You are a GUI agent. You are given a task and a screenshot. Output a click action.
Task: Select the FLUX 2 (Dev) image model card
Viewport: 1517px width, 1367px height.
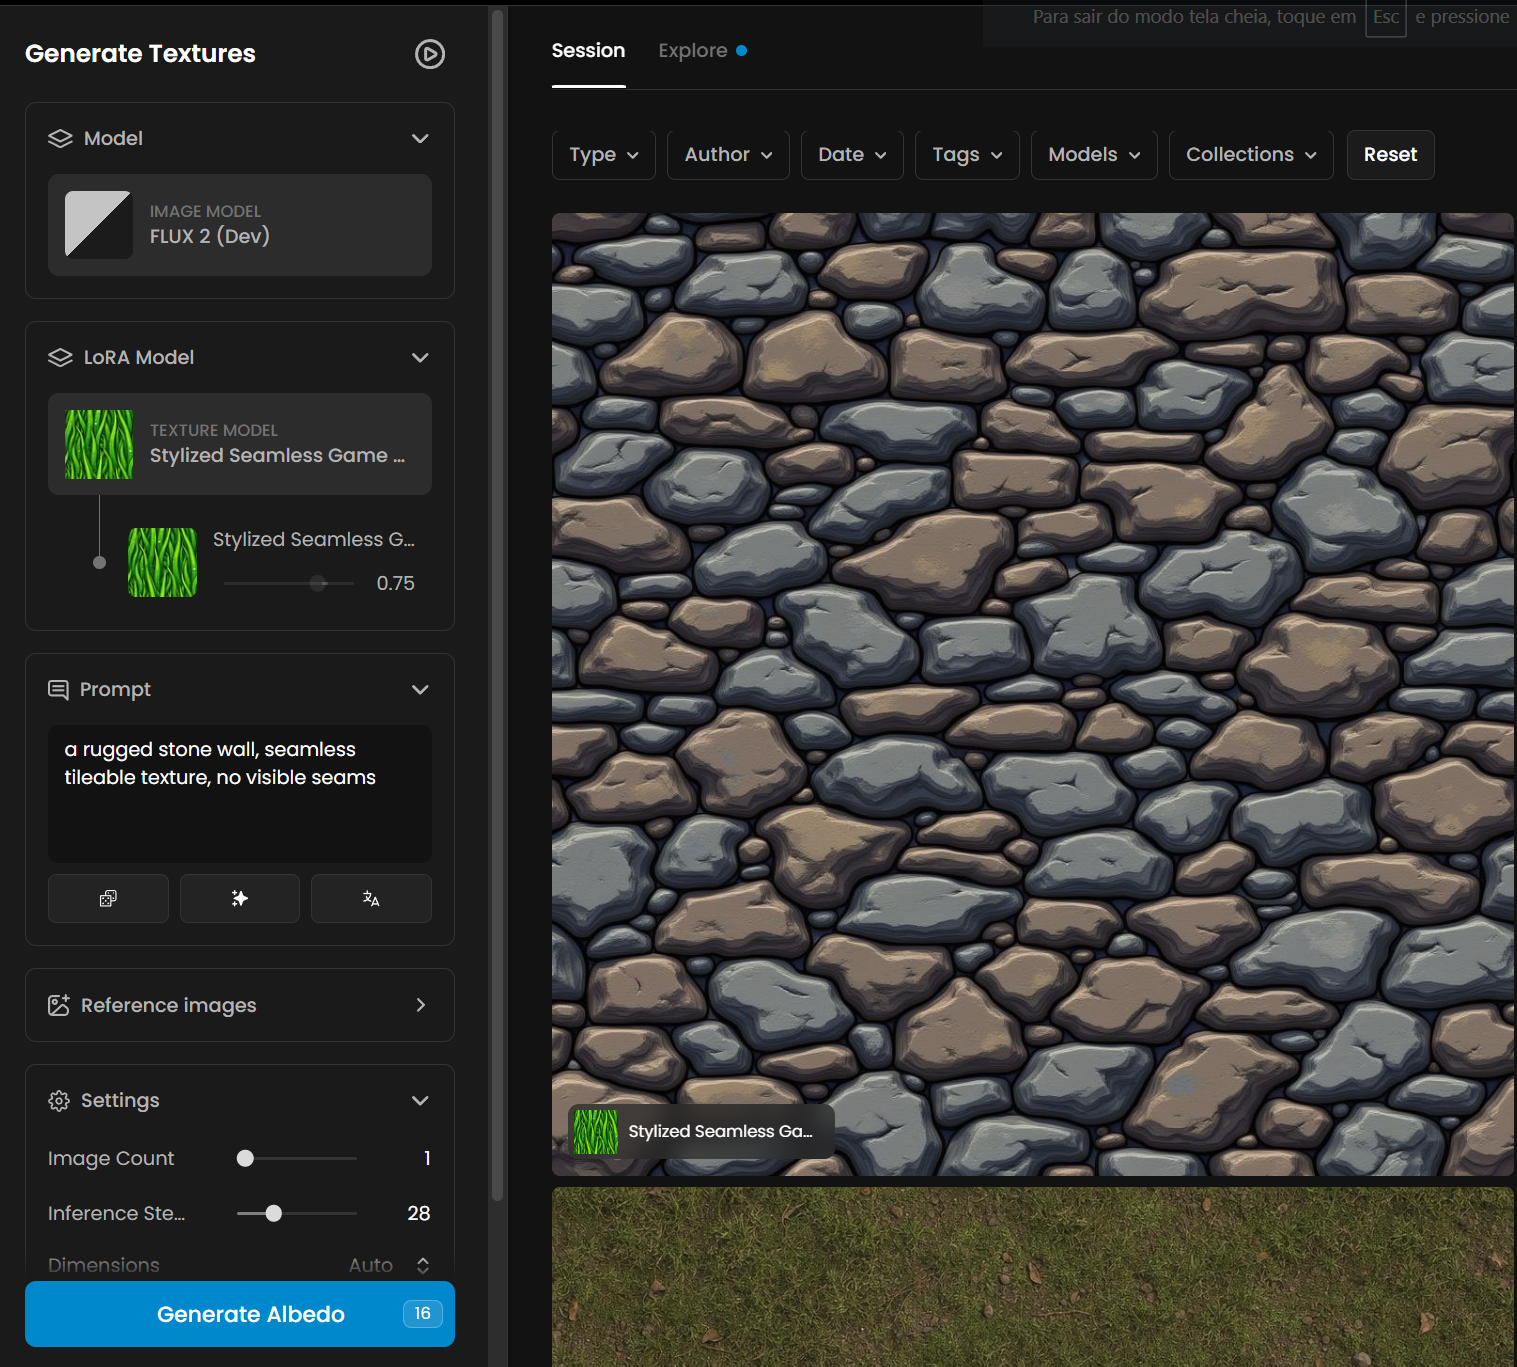(x=240, y=225)
